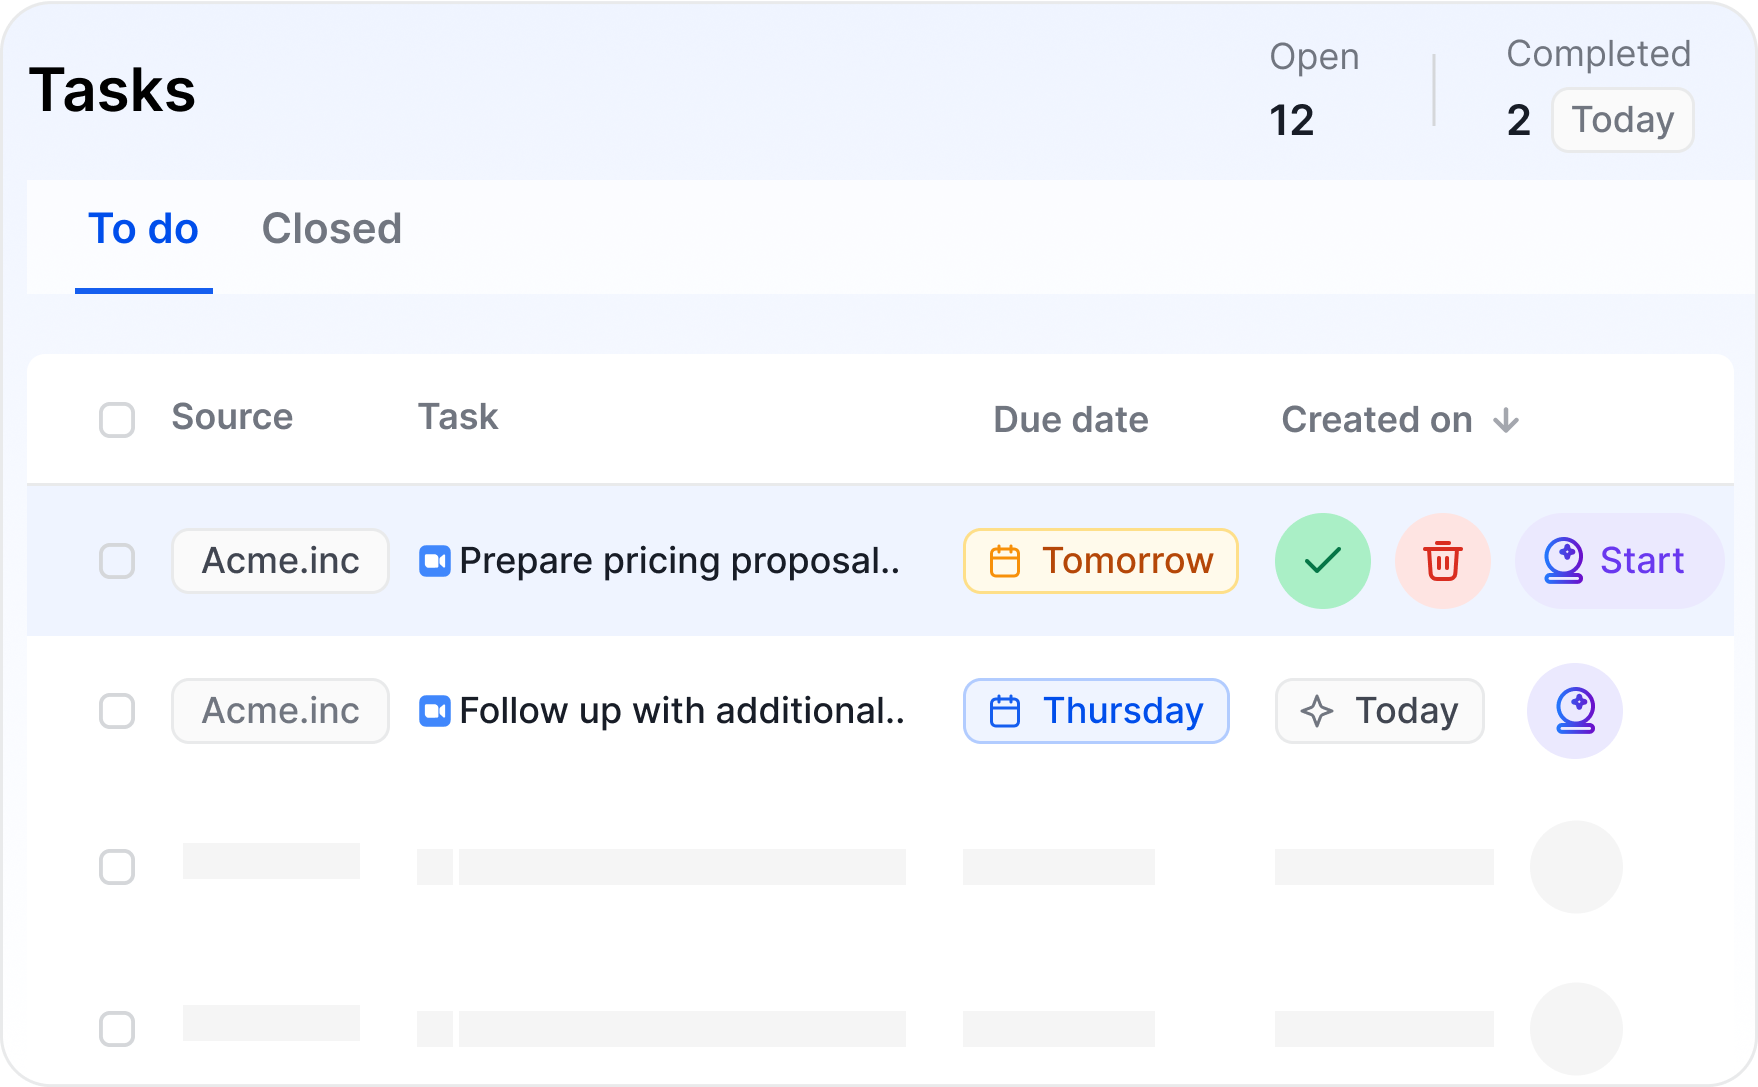Viewport: 1758px width, 1087px height.
Task: Open the Thursday due date picker
Action: (x=1096, y=711)
